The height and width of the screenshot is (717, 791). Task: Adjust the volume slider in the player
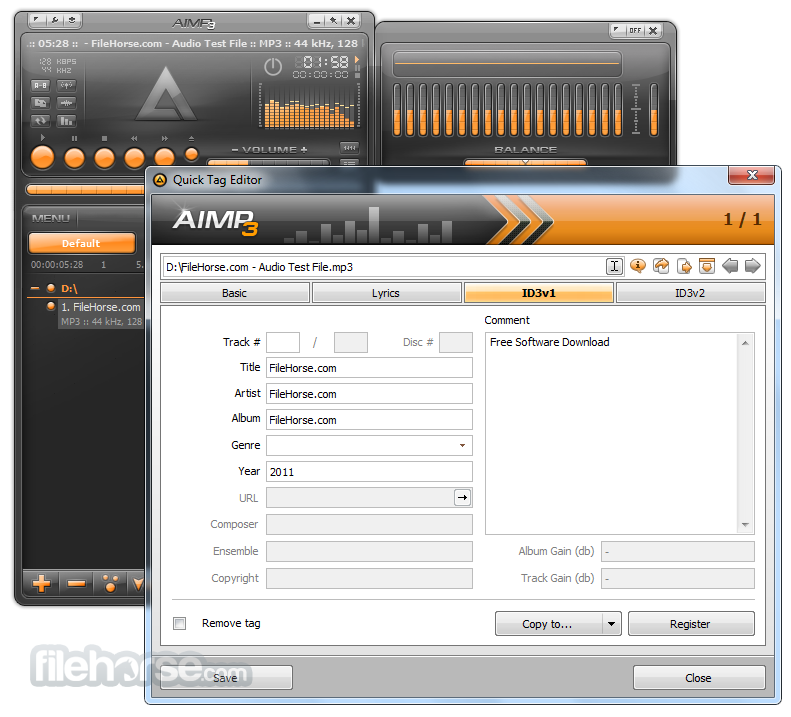click(268, 162)
